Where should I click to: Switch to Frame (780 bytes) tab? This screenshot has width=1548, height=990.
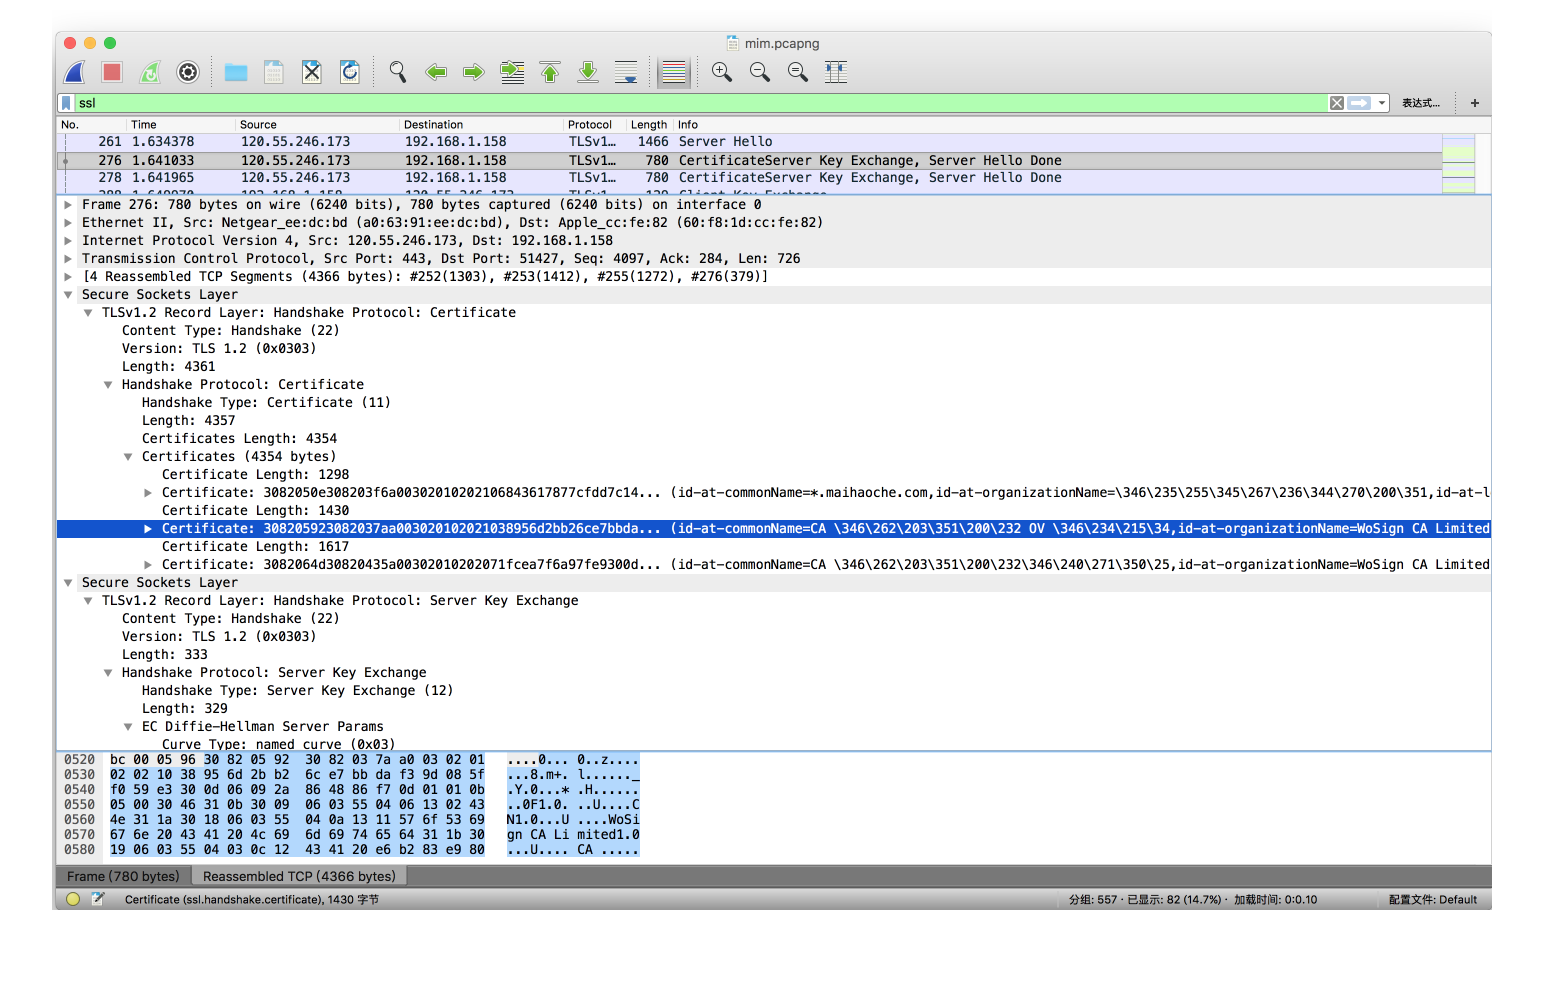(123, 876)
